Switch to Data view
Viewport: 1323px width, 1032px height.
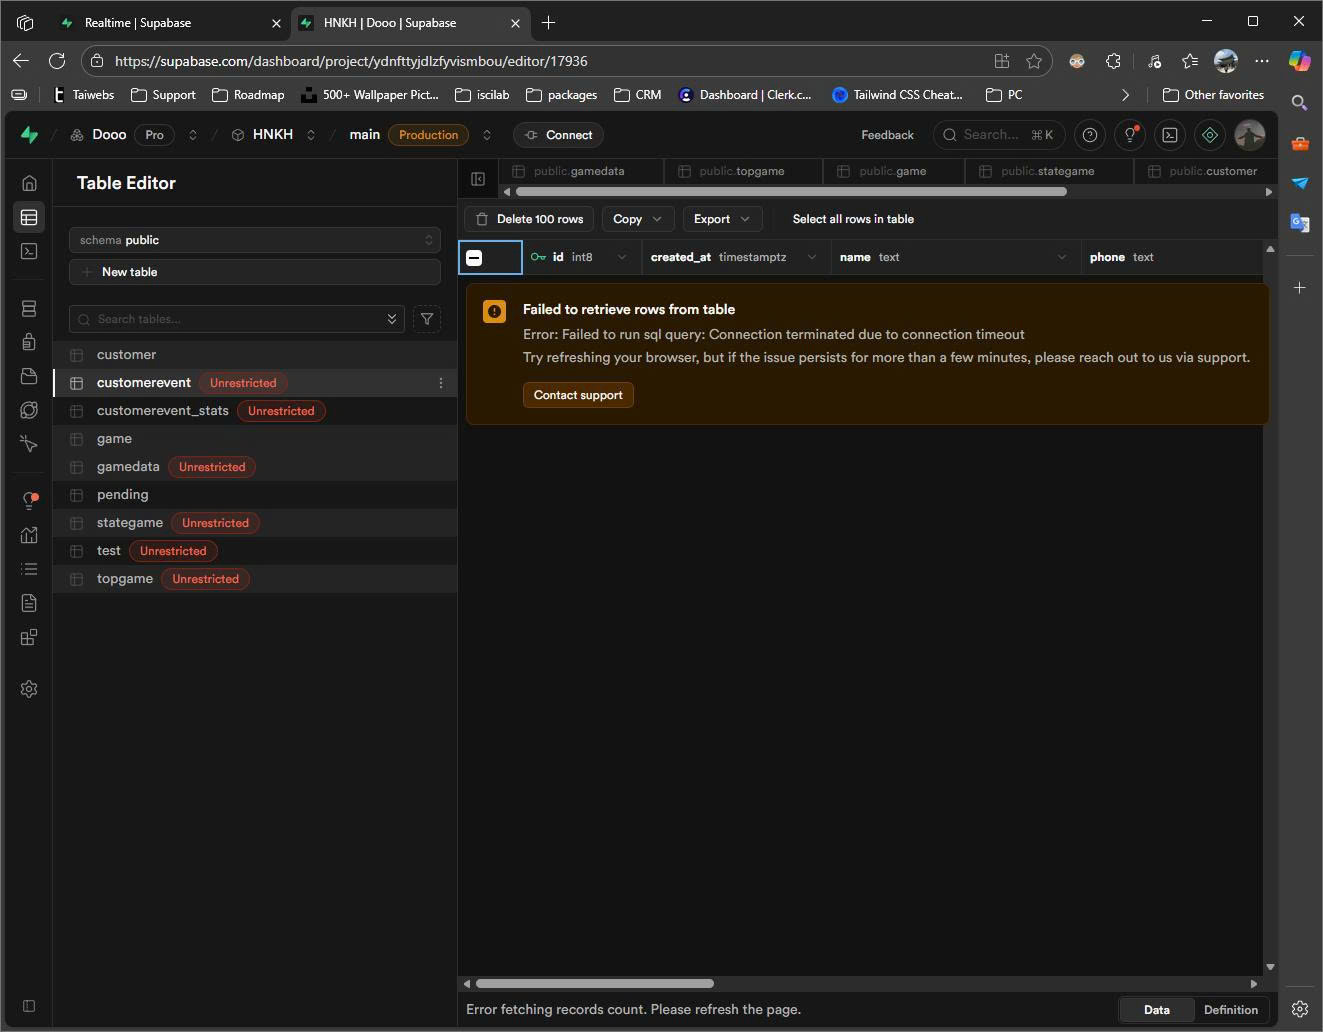pyautogui.click(x=1156, y=1010)
